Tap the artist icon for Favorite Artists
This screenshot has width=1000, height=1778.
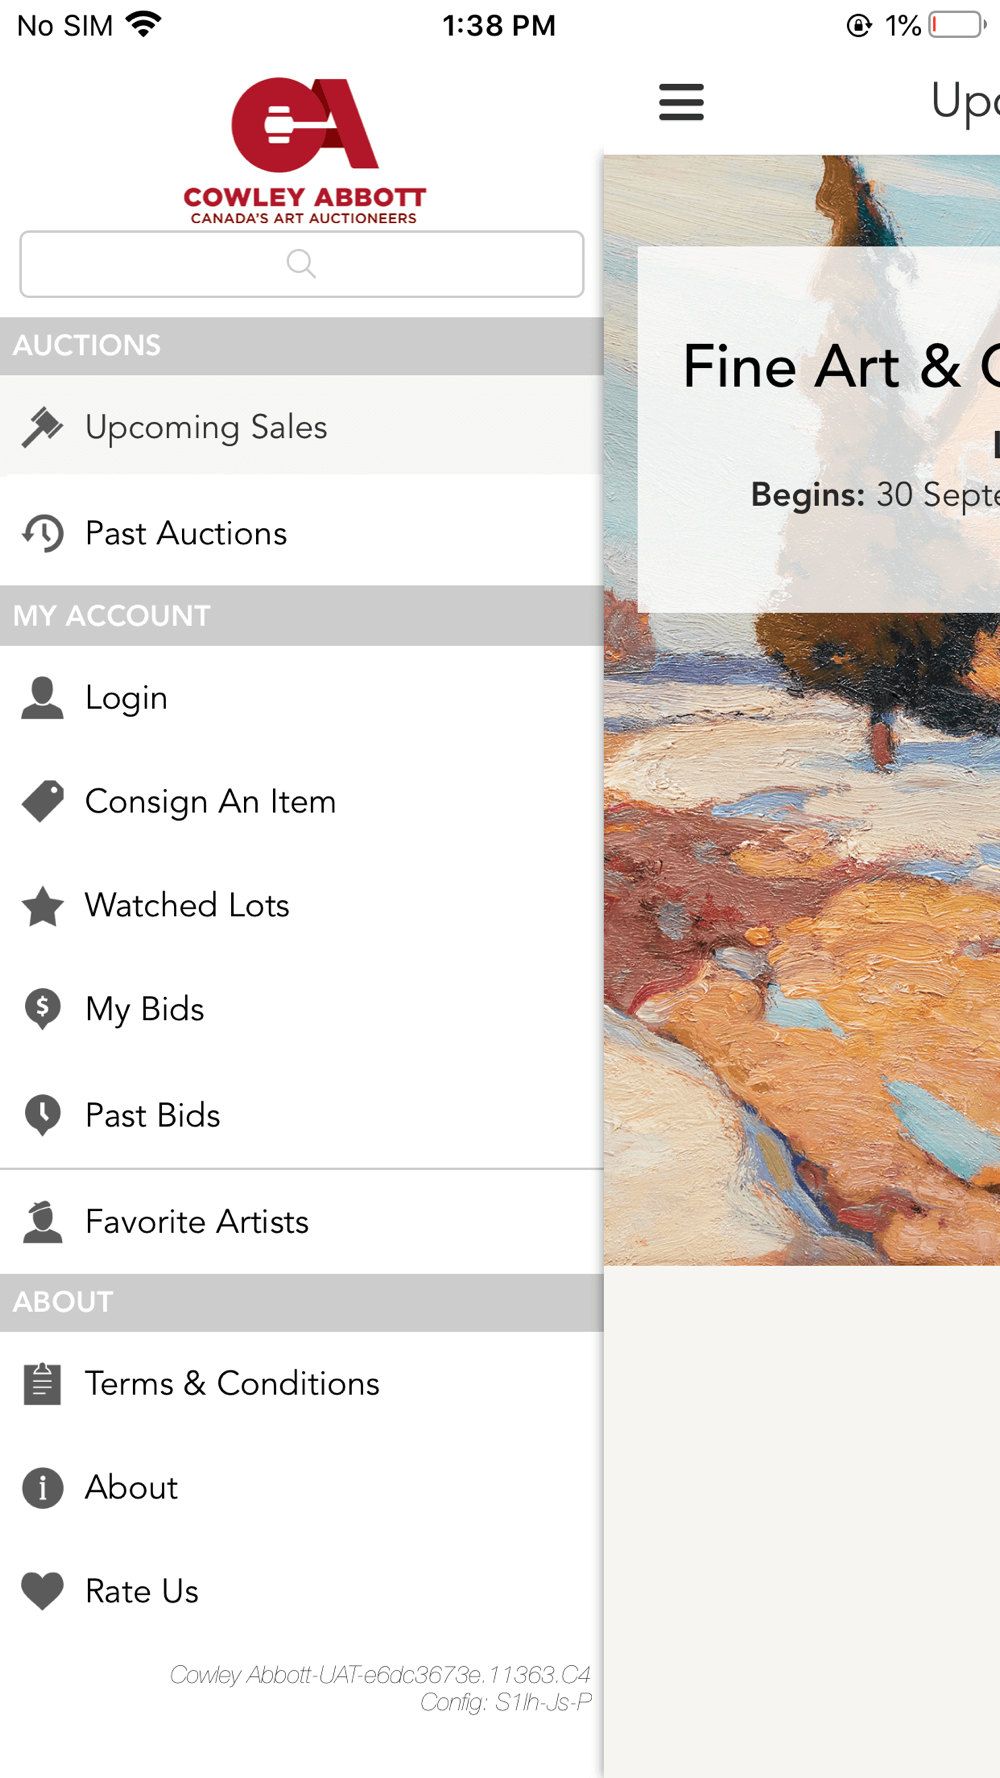42,1221
